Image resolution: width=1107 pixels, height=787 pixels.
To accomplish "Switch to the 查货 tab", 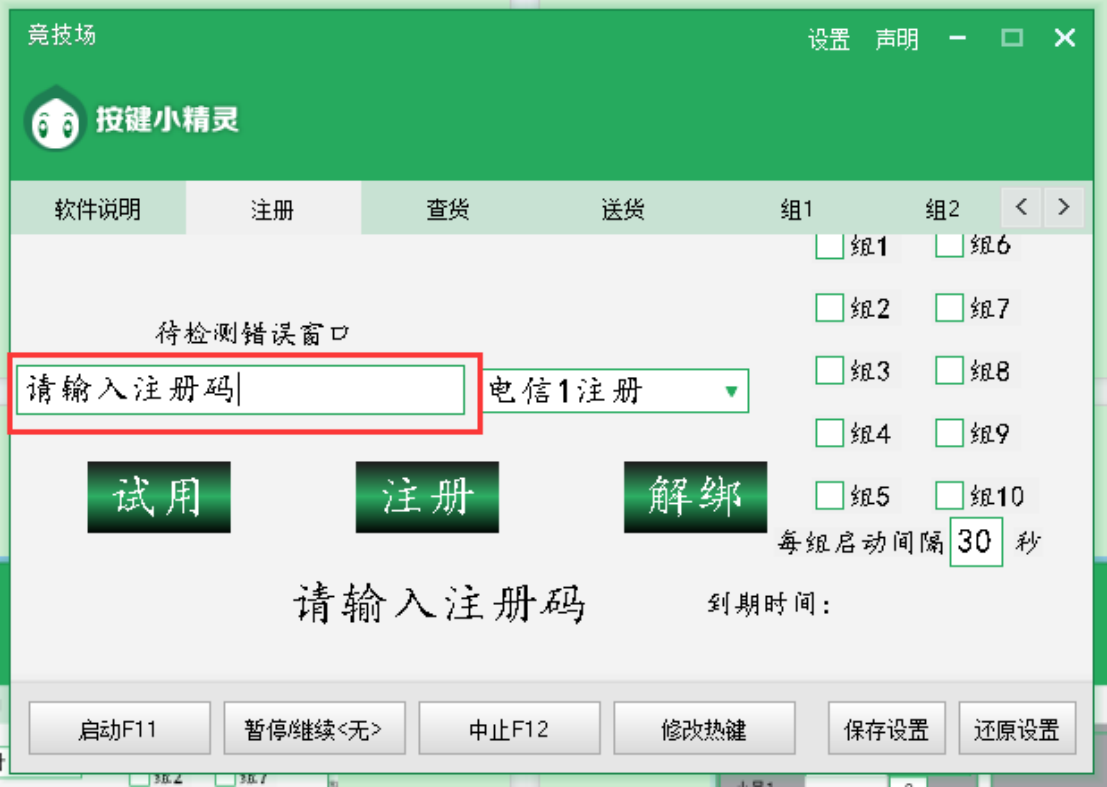I will [447, 209].
